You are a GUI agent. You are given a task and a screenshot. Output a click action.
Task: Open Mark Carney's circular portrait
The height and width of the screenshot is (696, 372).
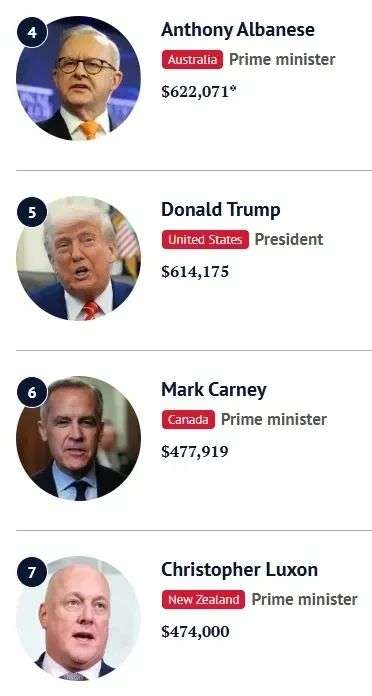[79, 439]
